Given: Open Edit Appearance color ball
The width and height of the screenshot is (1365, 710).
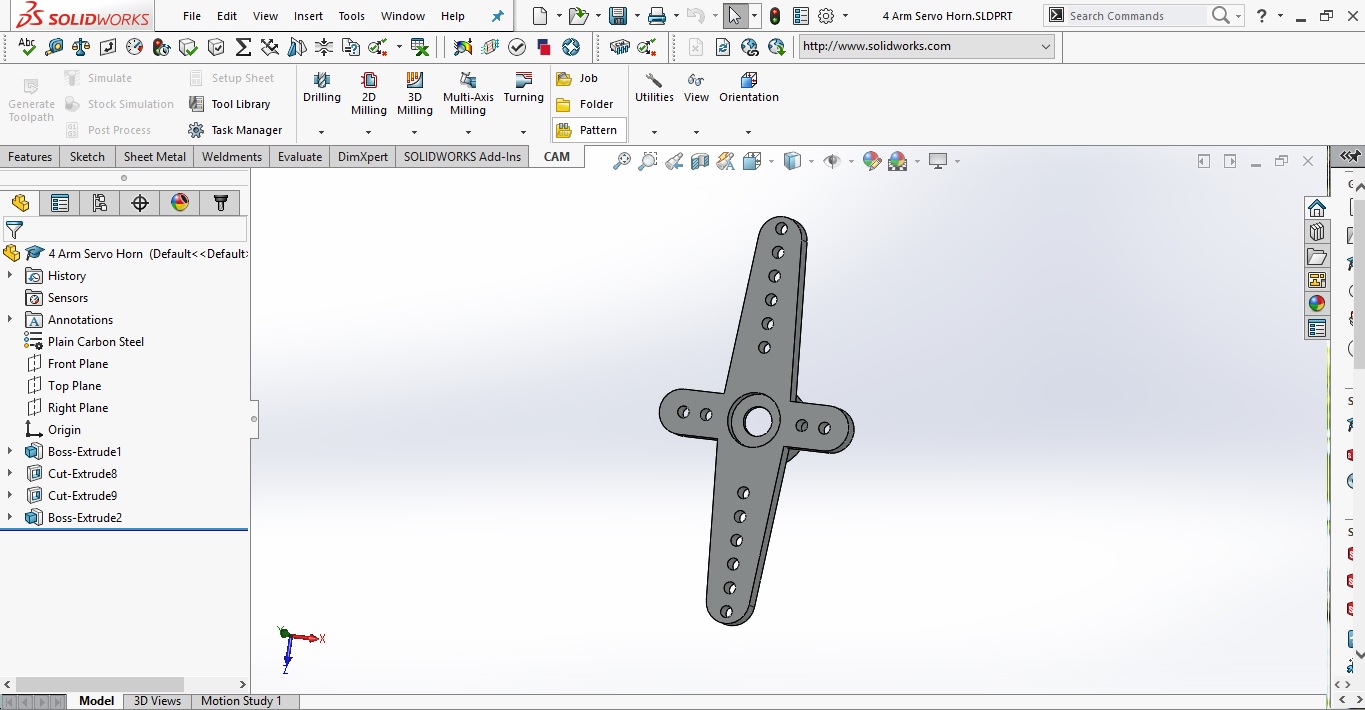Looking at the screenshot, I should coord(871,161).
